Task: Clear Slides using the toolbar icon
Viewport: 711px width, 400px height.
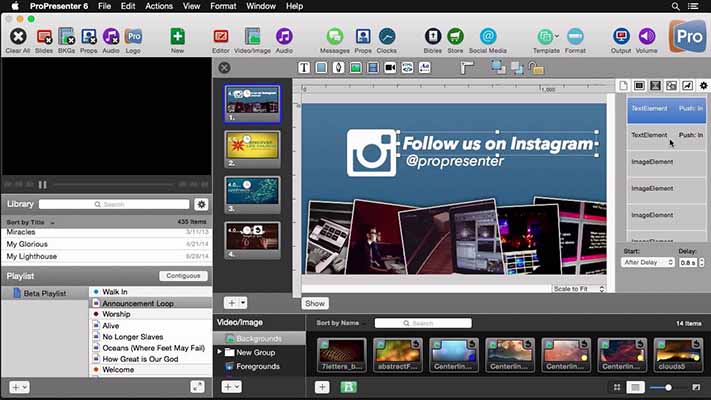Action: point(44,37)
